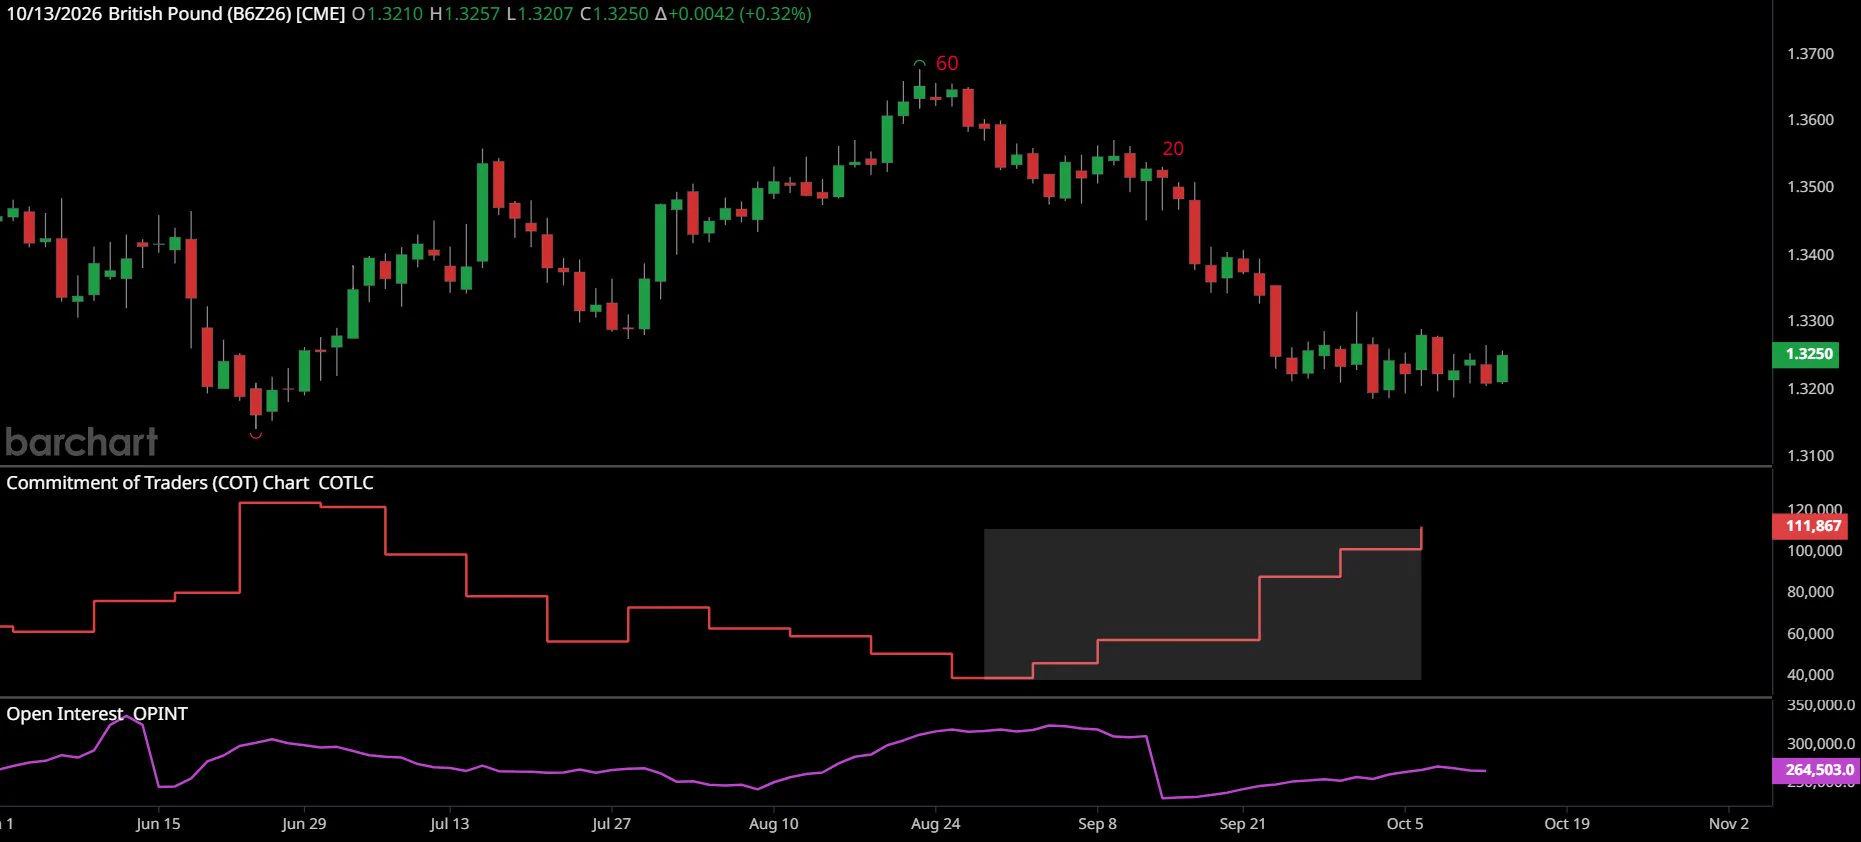Click the 1.3300 price axis label
This screenshot has width=1861, height=842.
pyautogui.click(x=1810, y=321)
